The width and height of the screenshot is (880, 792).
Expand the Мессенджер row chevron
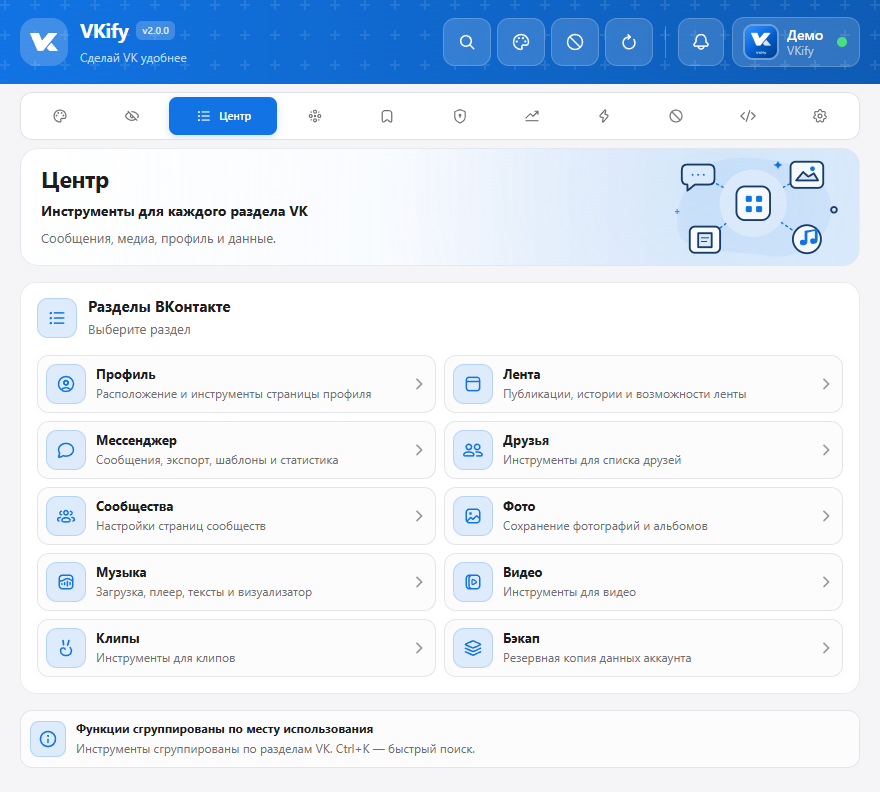(419, 450)
